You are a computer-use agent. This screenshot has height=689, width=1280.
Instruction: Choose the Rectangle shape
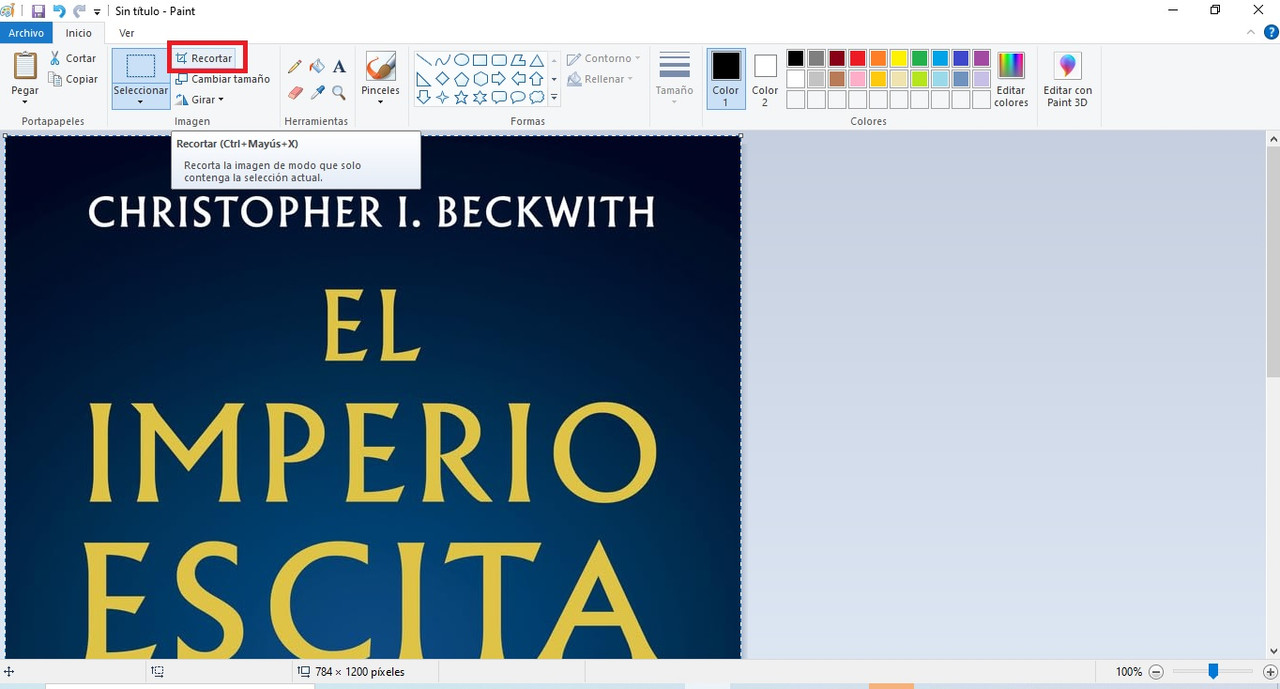[480, 60]
